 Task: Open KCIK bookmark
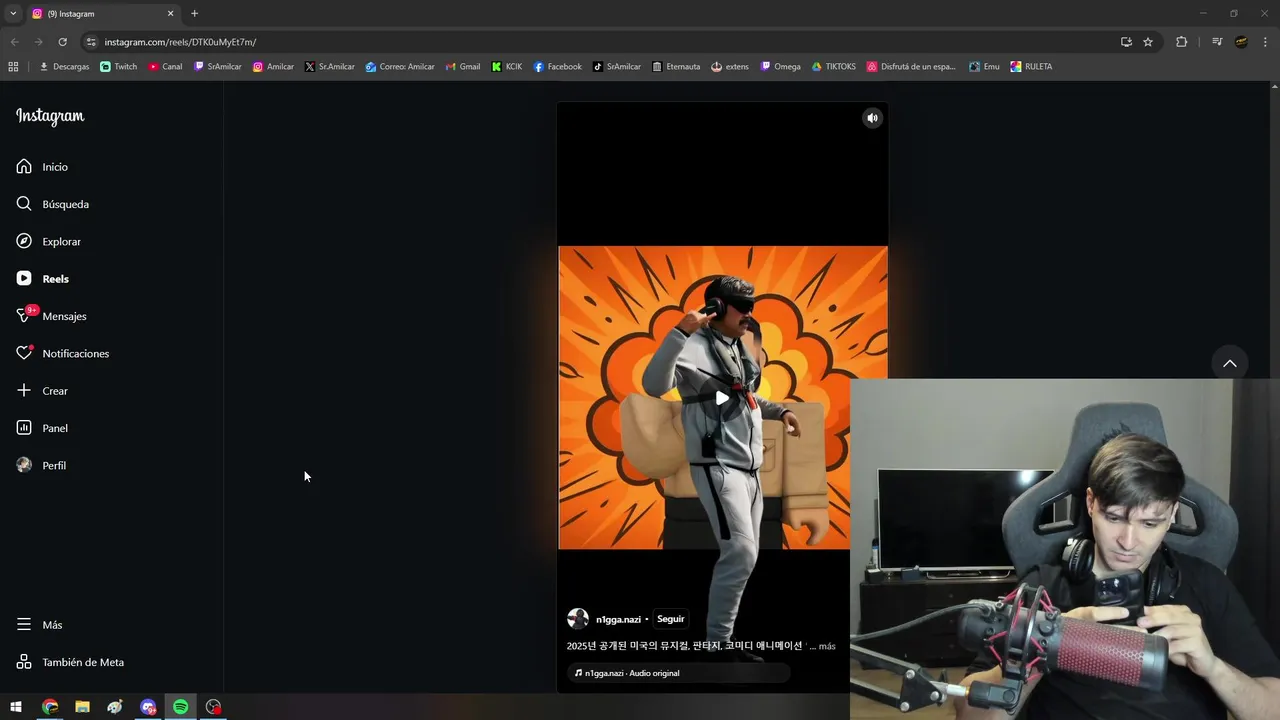[x=507, y=67]
